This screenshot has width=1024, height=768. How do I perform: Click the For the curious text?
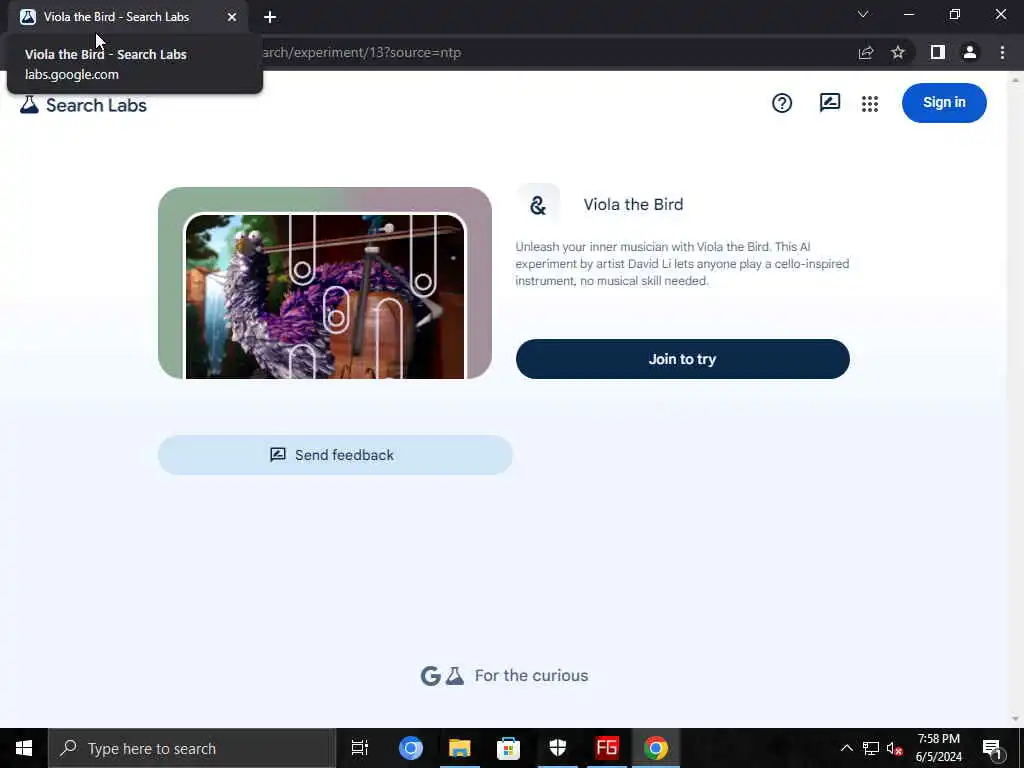click(531, 676)
